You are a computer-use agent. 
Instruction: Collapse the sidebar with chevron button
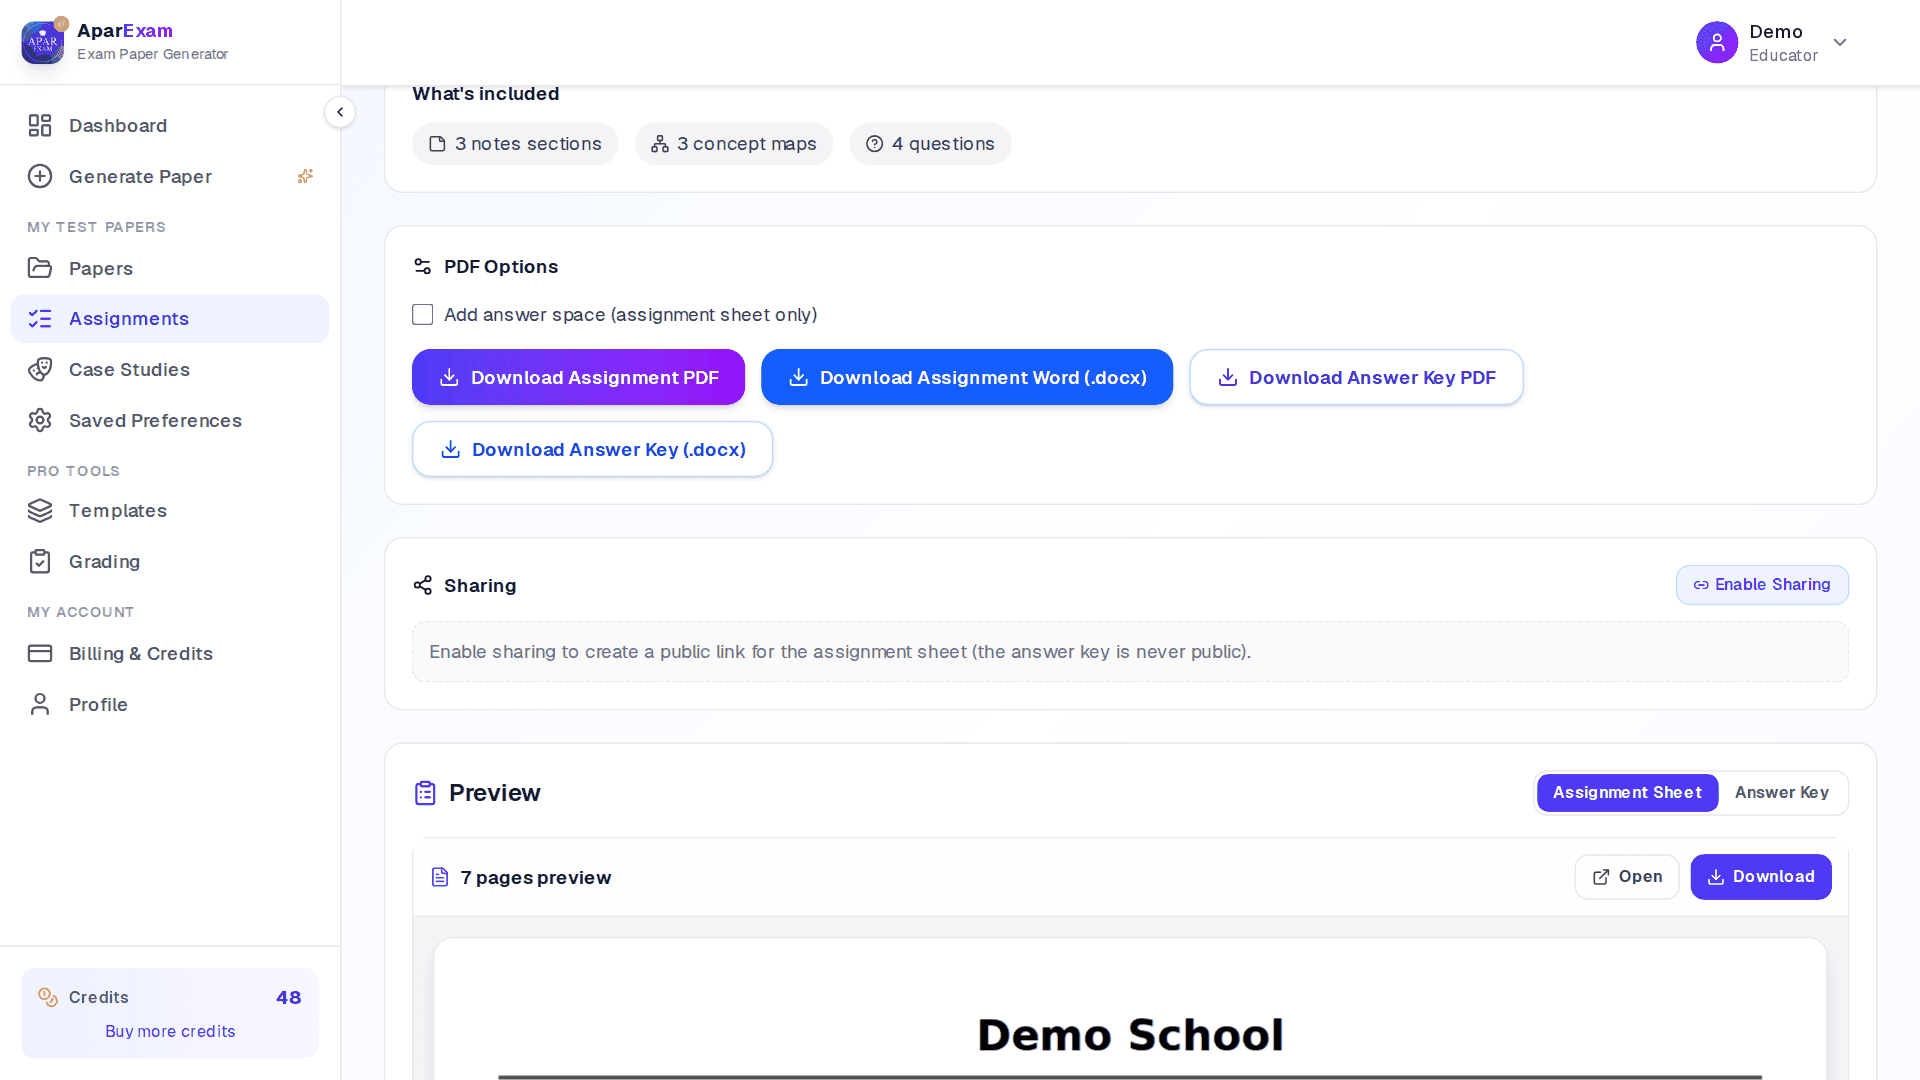[x=340, y=112]
